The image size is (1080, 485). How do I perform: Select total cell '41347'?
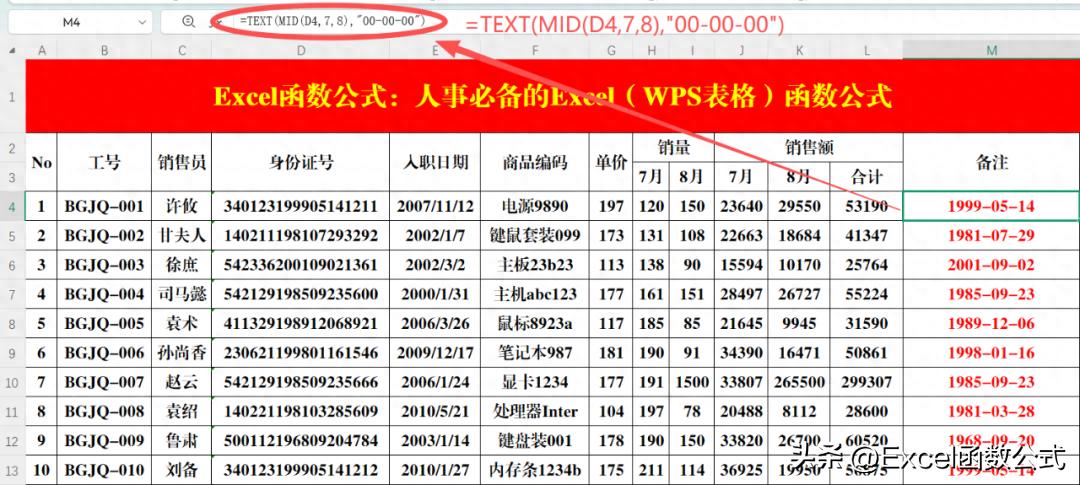click(x=866, y=236)
